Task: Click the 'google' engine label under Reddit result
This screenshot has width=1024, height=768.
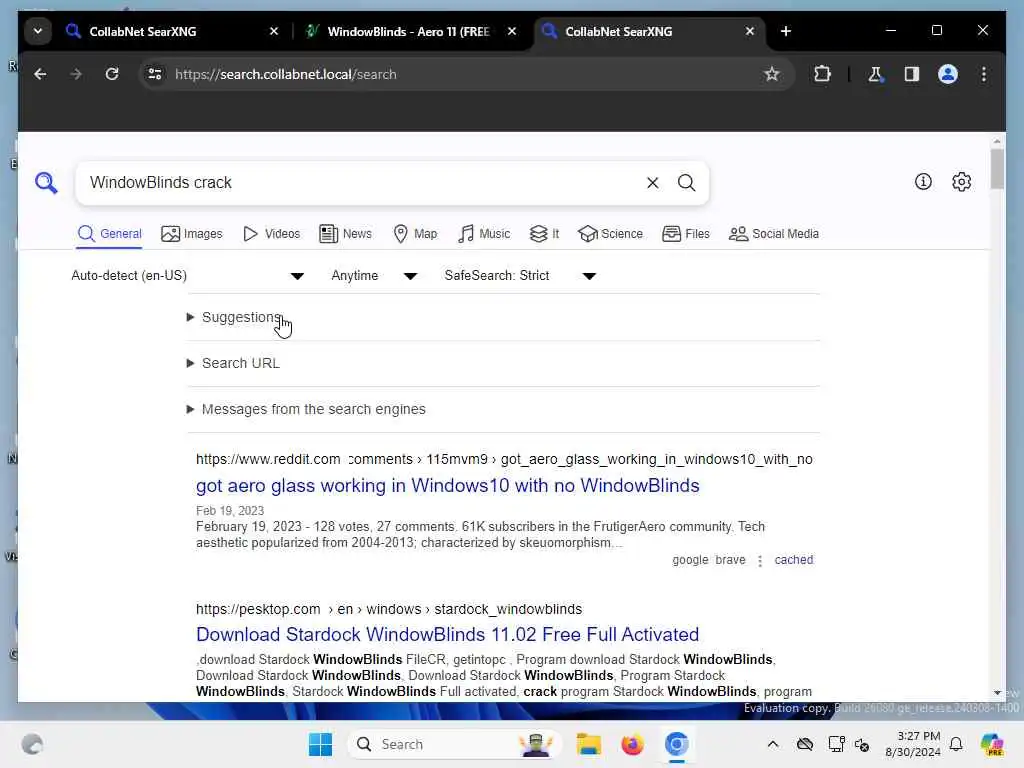Action: (690, 560)
